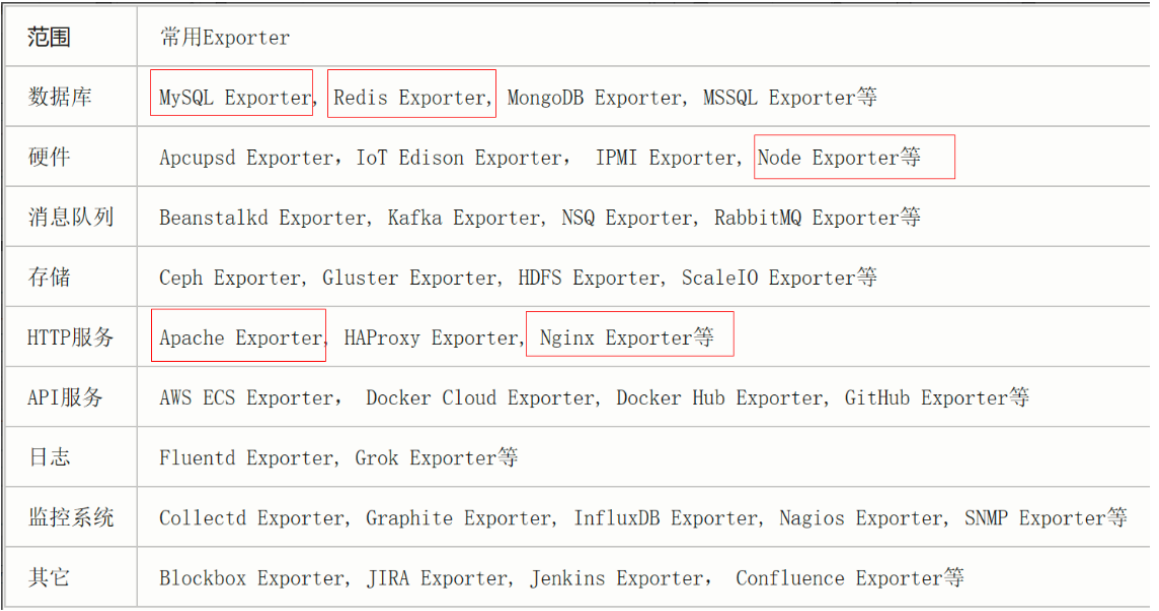Select the HTTP服务 row label

[71, 337]
